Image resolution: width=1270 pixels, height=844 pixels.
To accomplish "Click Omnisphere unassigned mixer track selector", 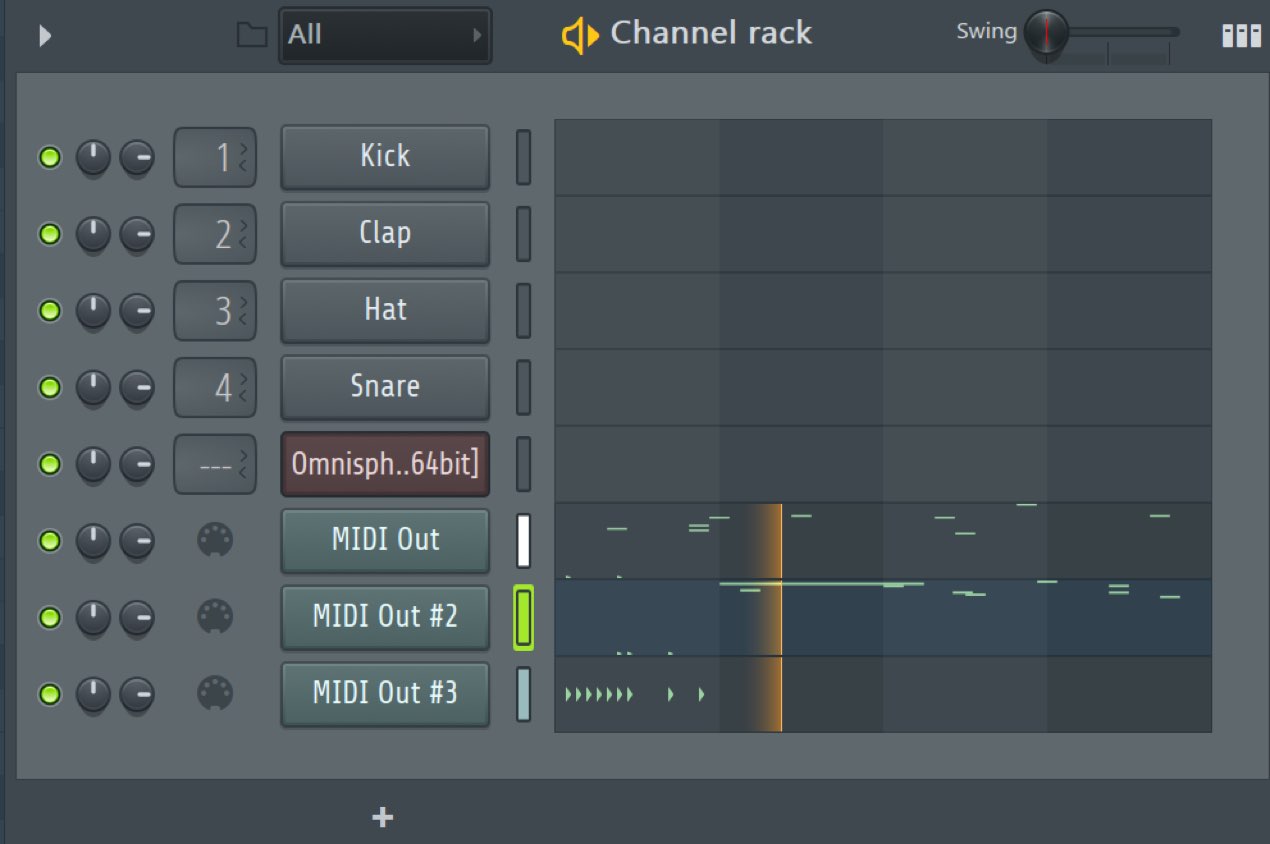I will coord(215,464).
